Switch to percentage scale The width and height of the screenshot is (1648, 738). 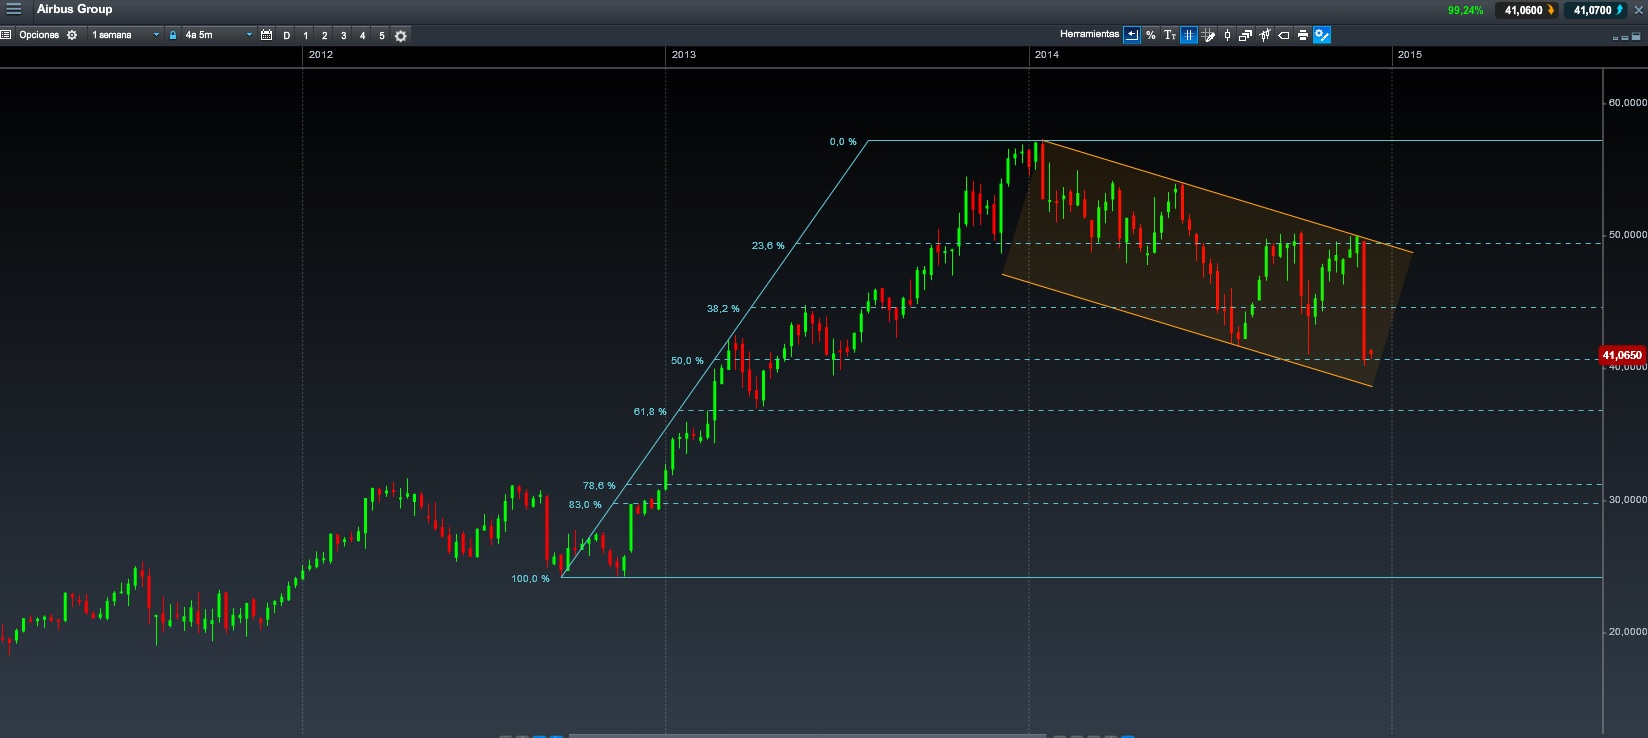tap(1151, 35)
